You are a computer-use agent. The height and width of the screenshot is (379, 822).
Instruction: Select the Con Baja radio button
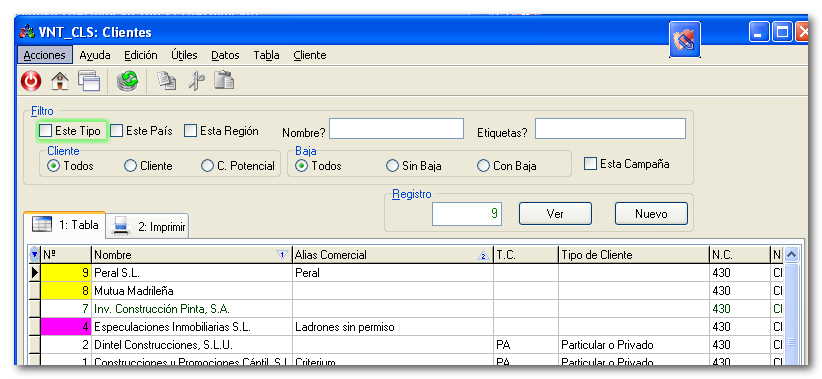coord(483,166)
